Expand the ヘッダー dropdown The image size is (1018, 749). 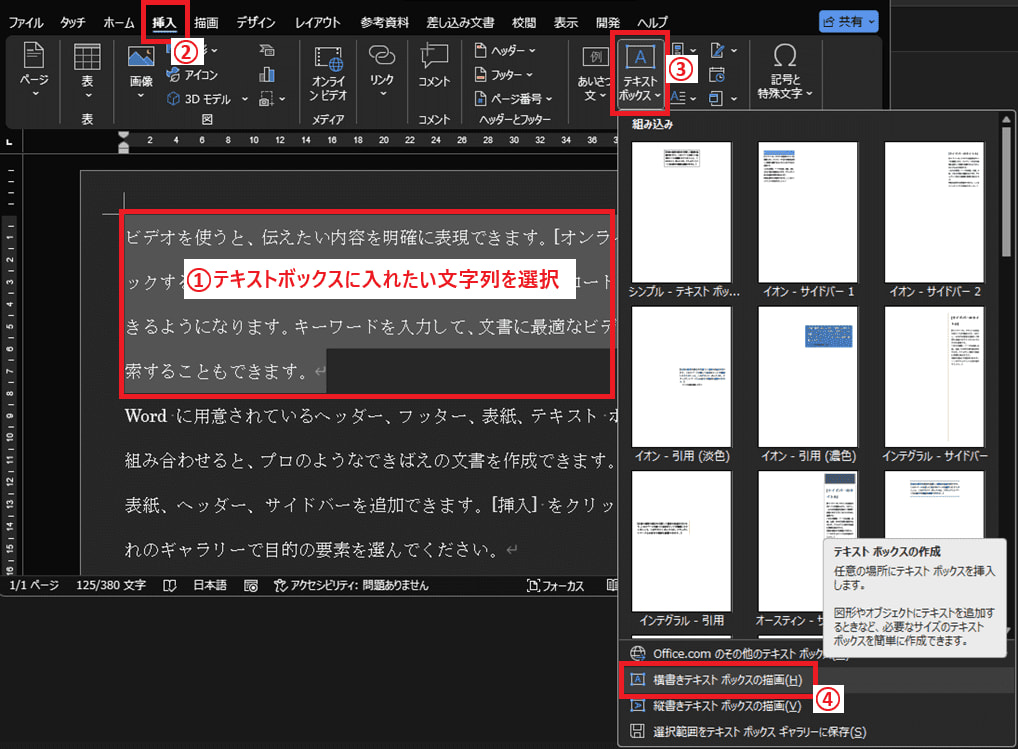(x=505, y=50)
